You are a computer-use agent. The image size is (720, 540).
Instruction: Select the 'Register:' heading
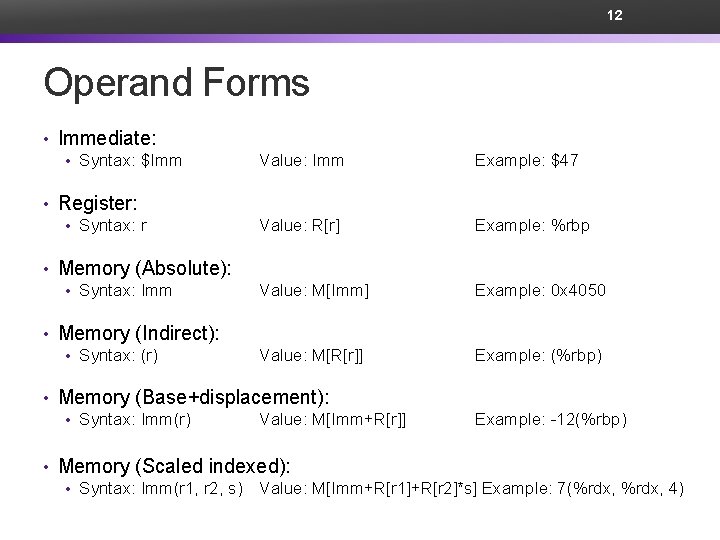(x=98, y=203)
